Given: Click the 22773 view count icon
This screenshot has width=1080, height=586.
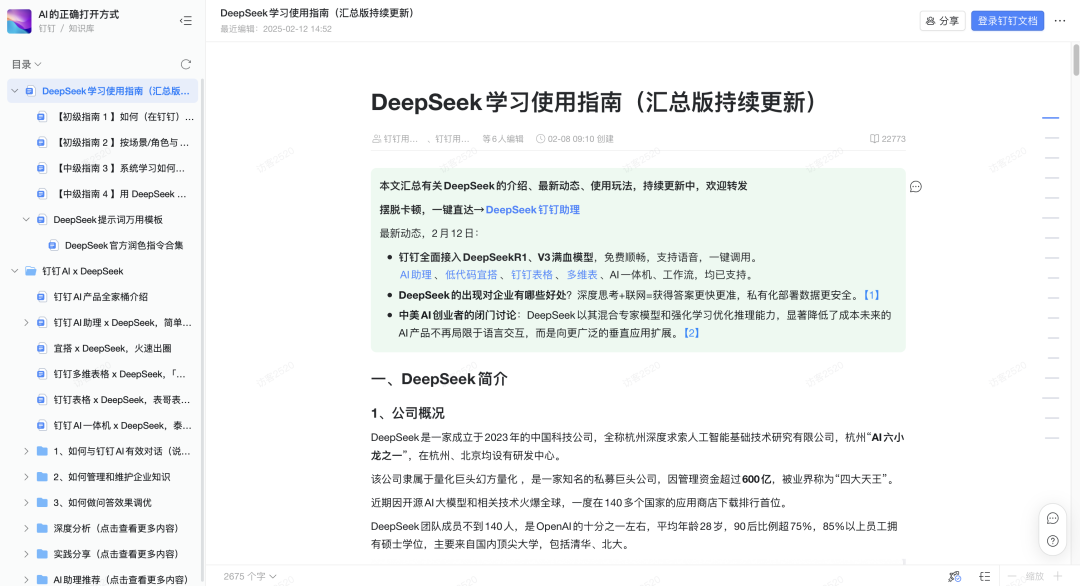Looking at the screenshot, I should [x=874, y=138].
